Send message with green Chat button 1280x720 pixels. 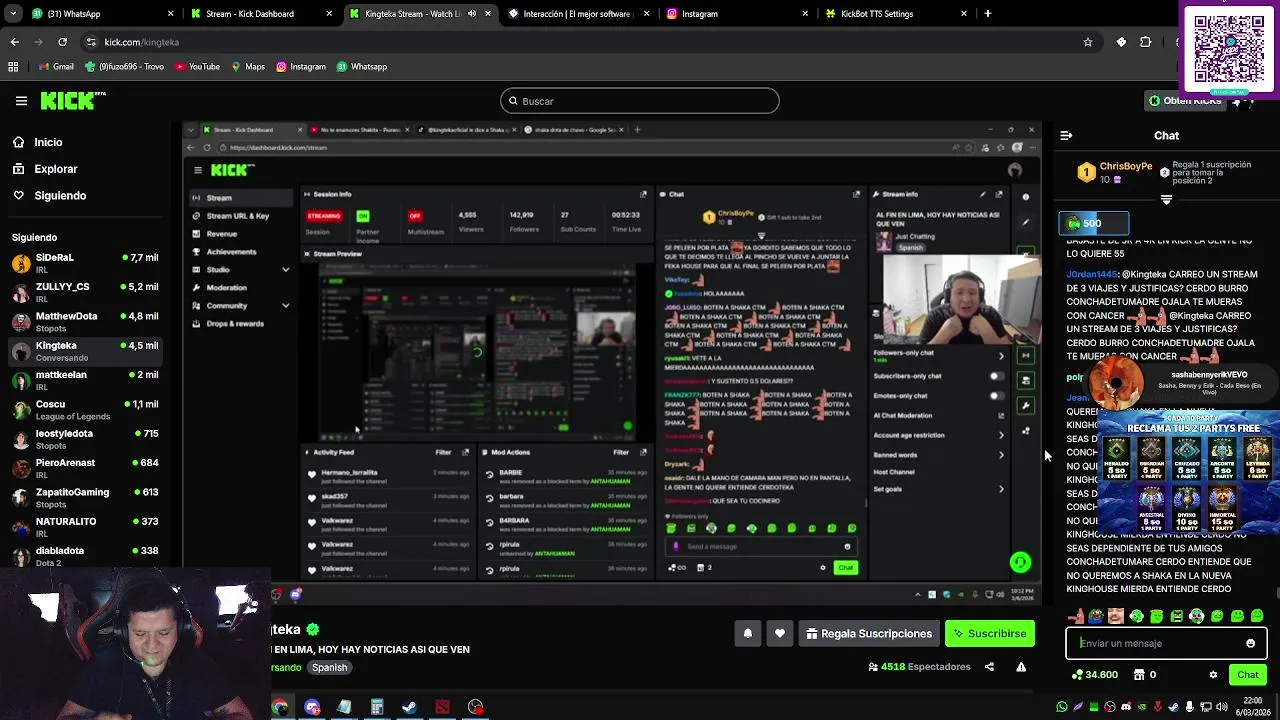[1247, 674]
